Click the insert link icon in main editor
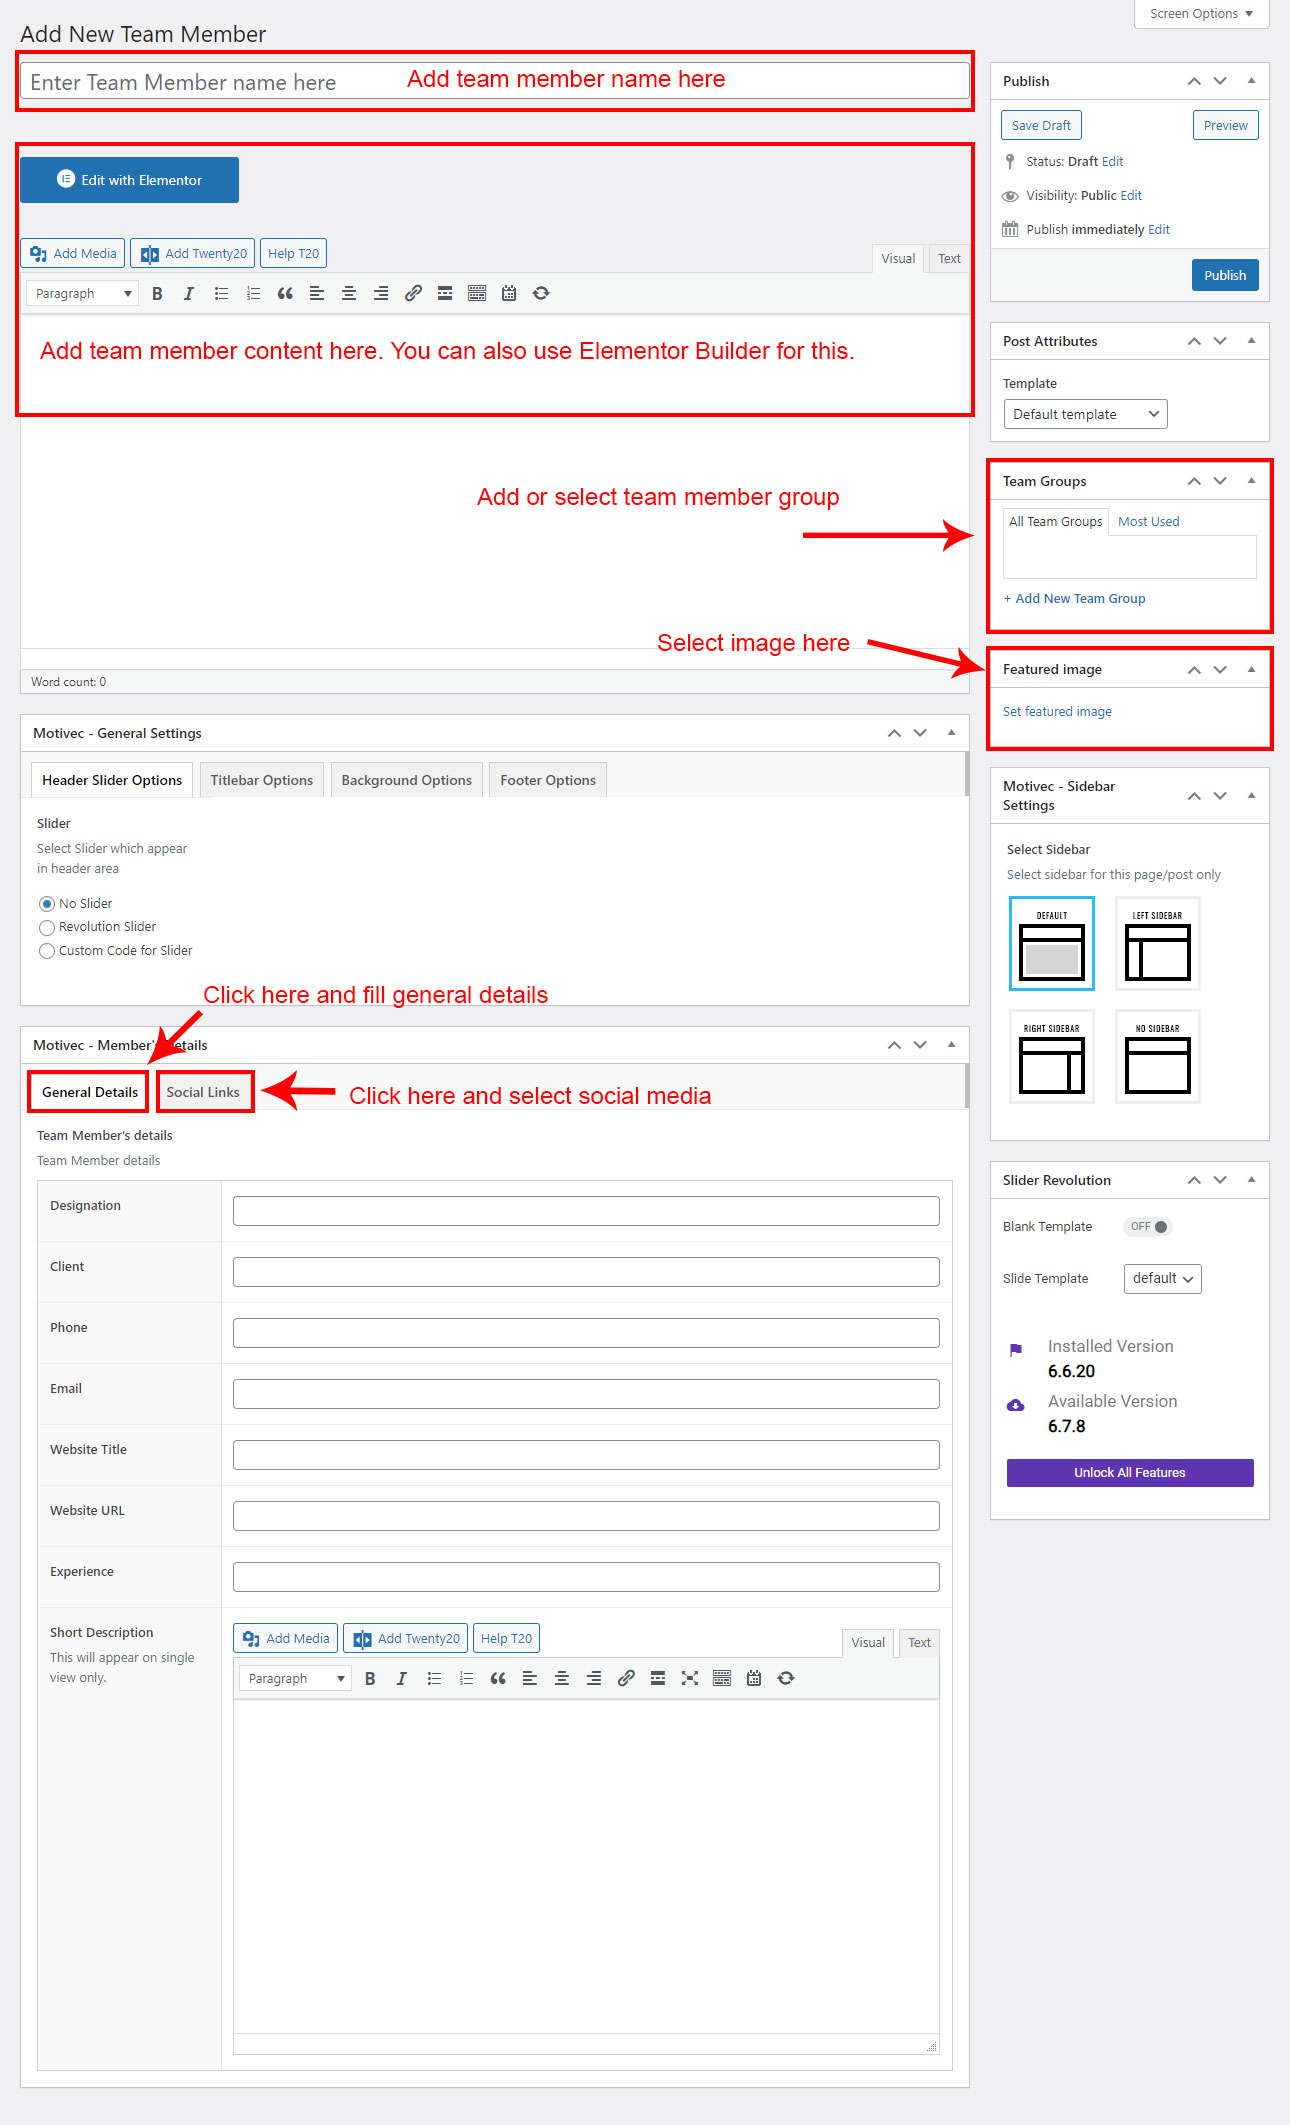This screenshot has height=2125, width=1290. click(413, 293)
